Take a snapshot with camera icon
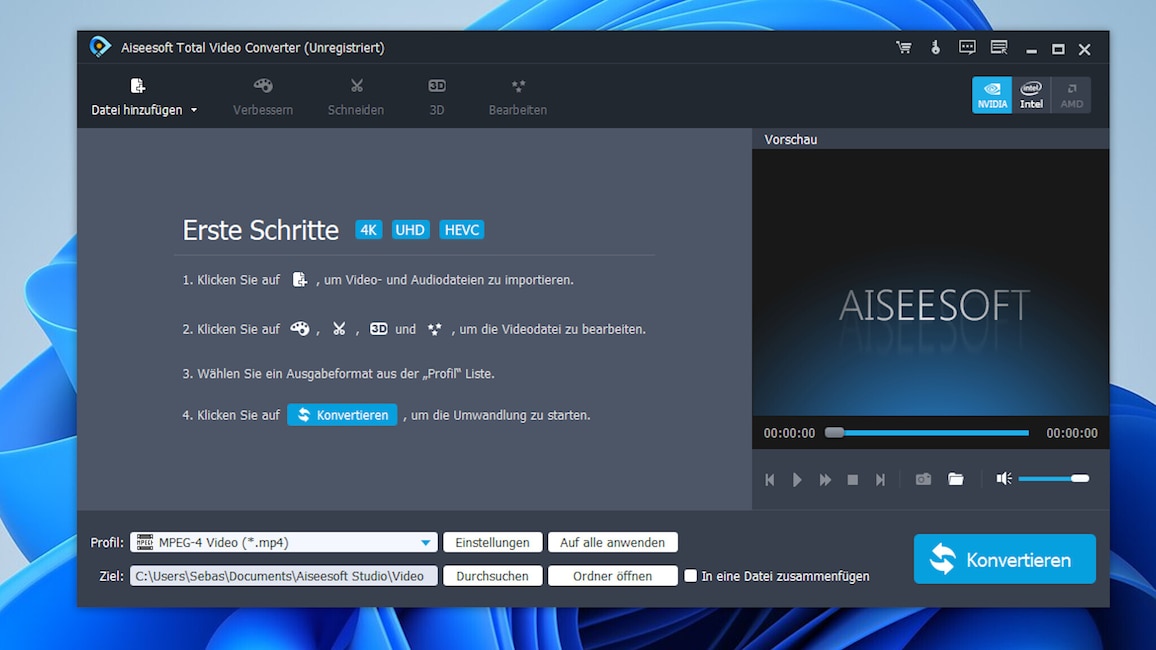The width and height of the screenshot is (1156, 650). click(x=923, y=479)
